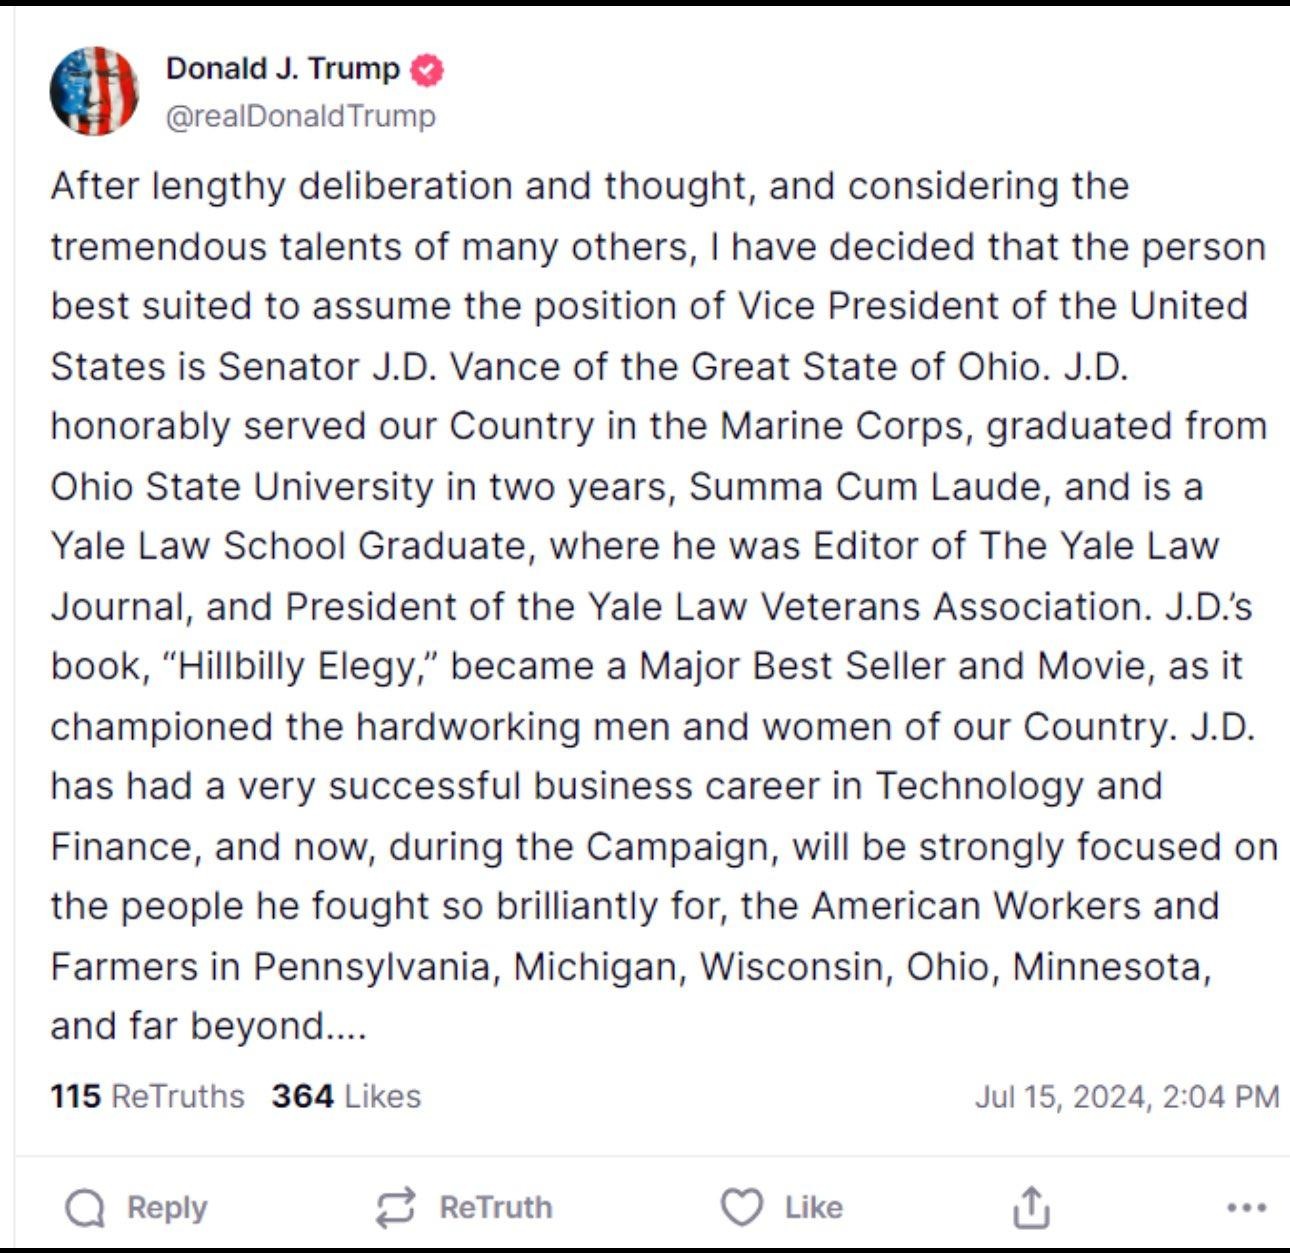Toggle the Like text label
Image resolution: width=1290 pixels, height=1253 pixels.
(x=813, y=1208)
